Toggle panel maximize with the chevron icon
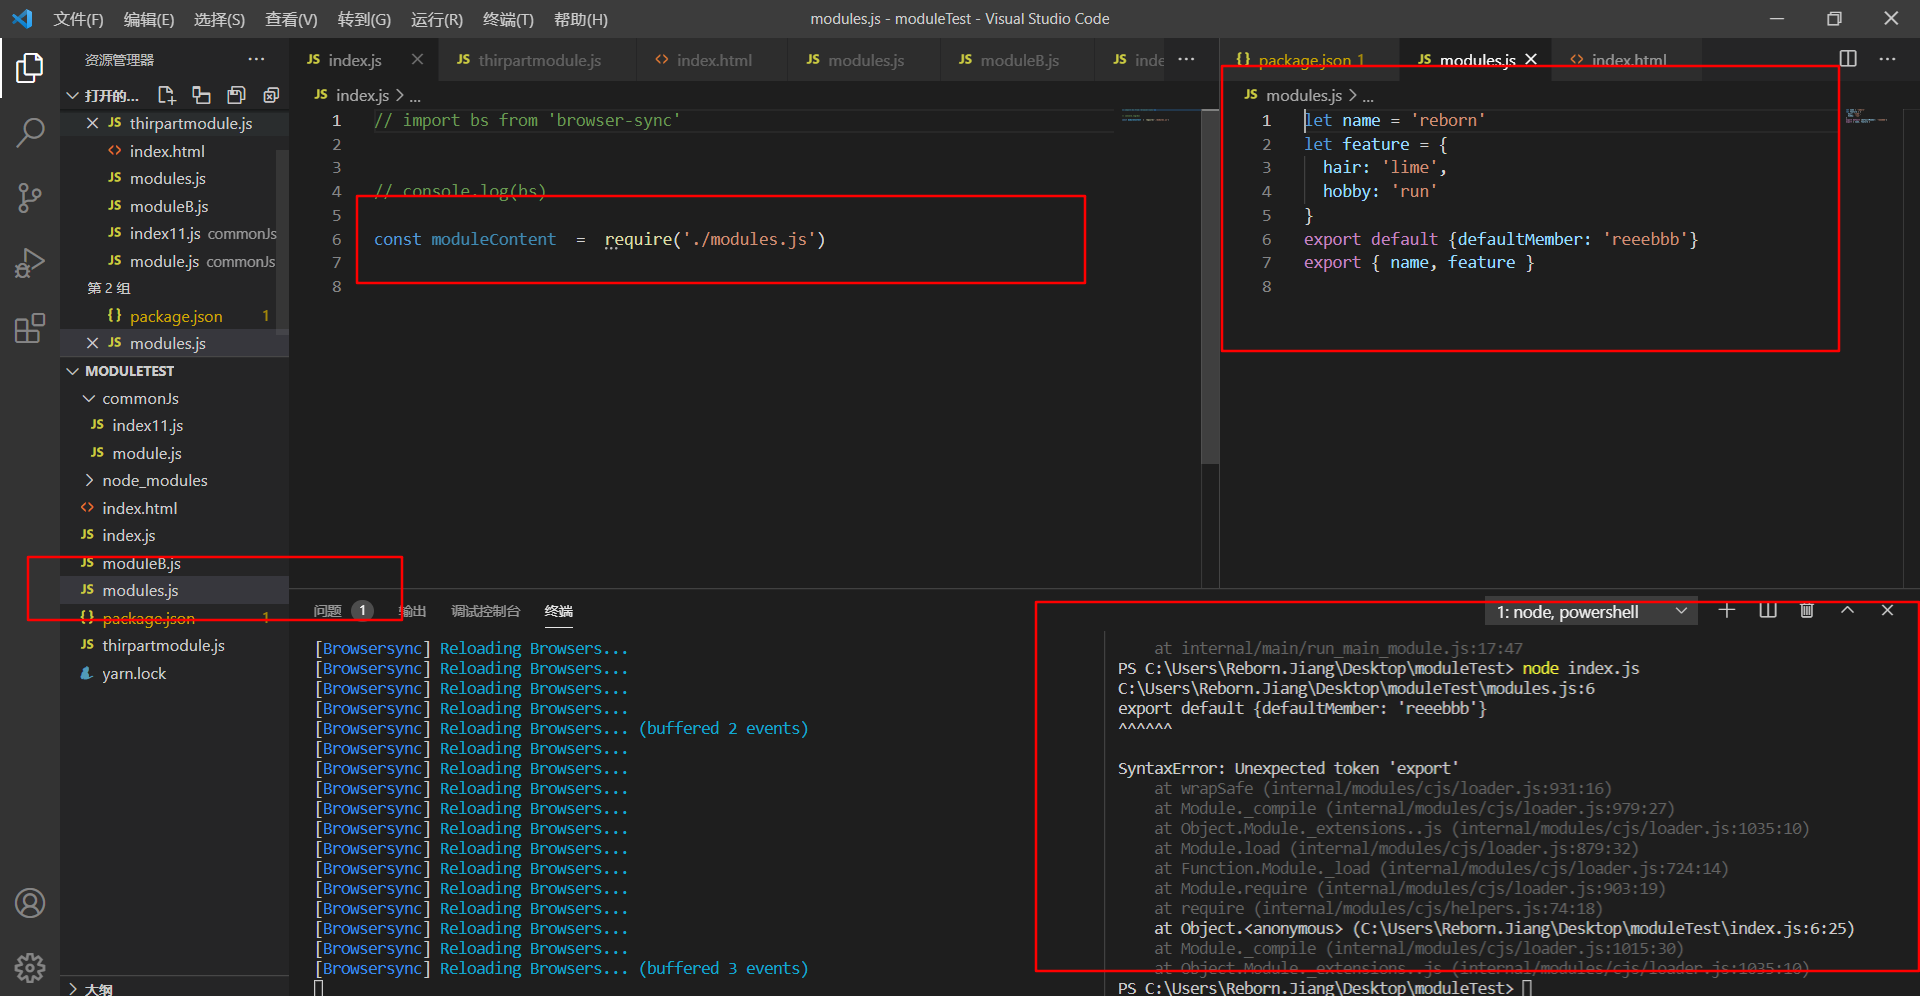The image size is (1920, 996). coord(1847,610)
